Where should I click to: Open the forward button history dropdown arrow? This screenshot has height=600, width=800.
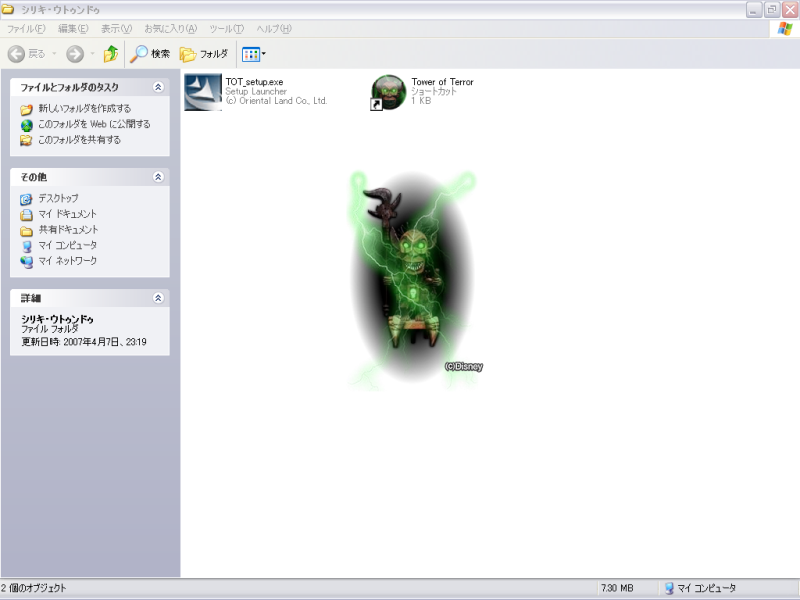(x=92, y=54)
